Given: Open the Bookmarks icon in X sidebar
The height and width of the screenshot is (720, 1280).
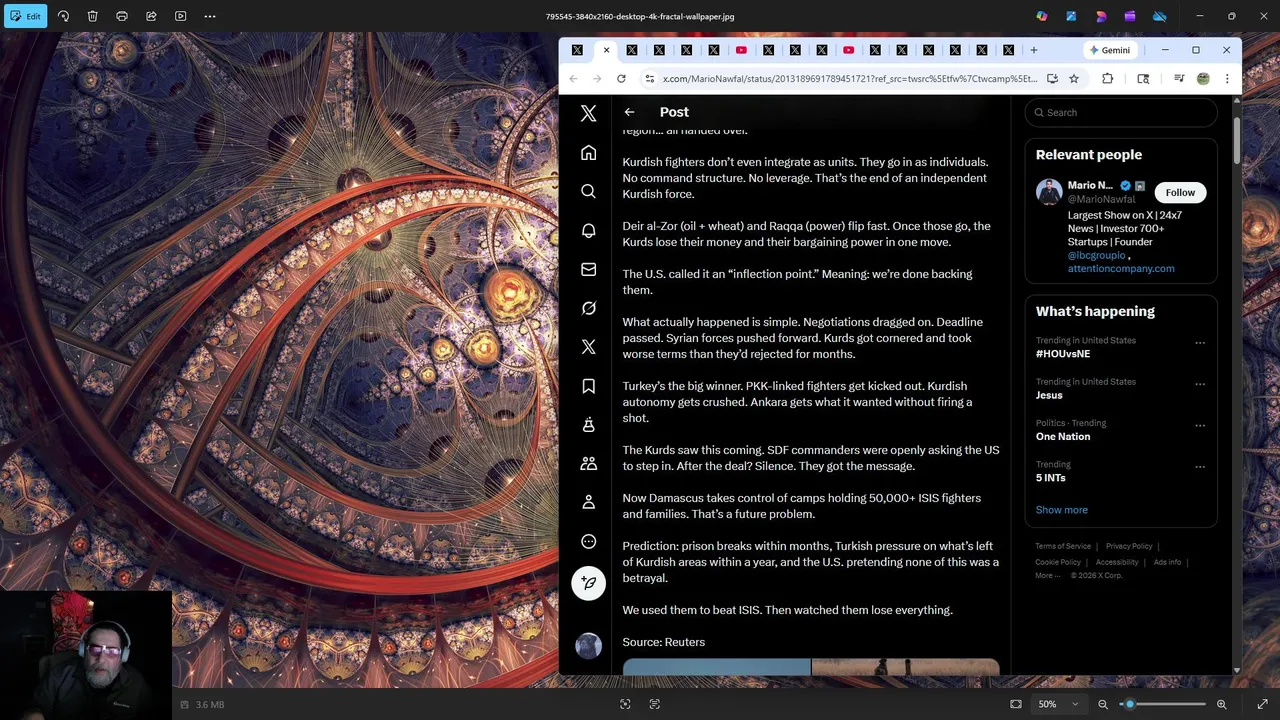Looking at the screenshot, I should (x=588, y=386).
